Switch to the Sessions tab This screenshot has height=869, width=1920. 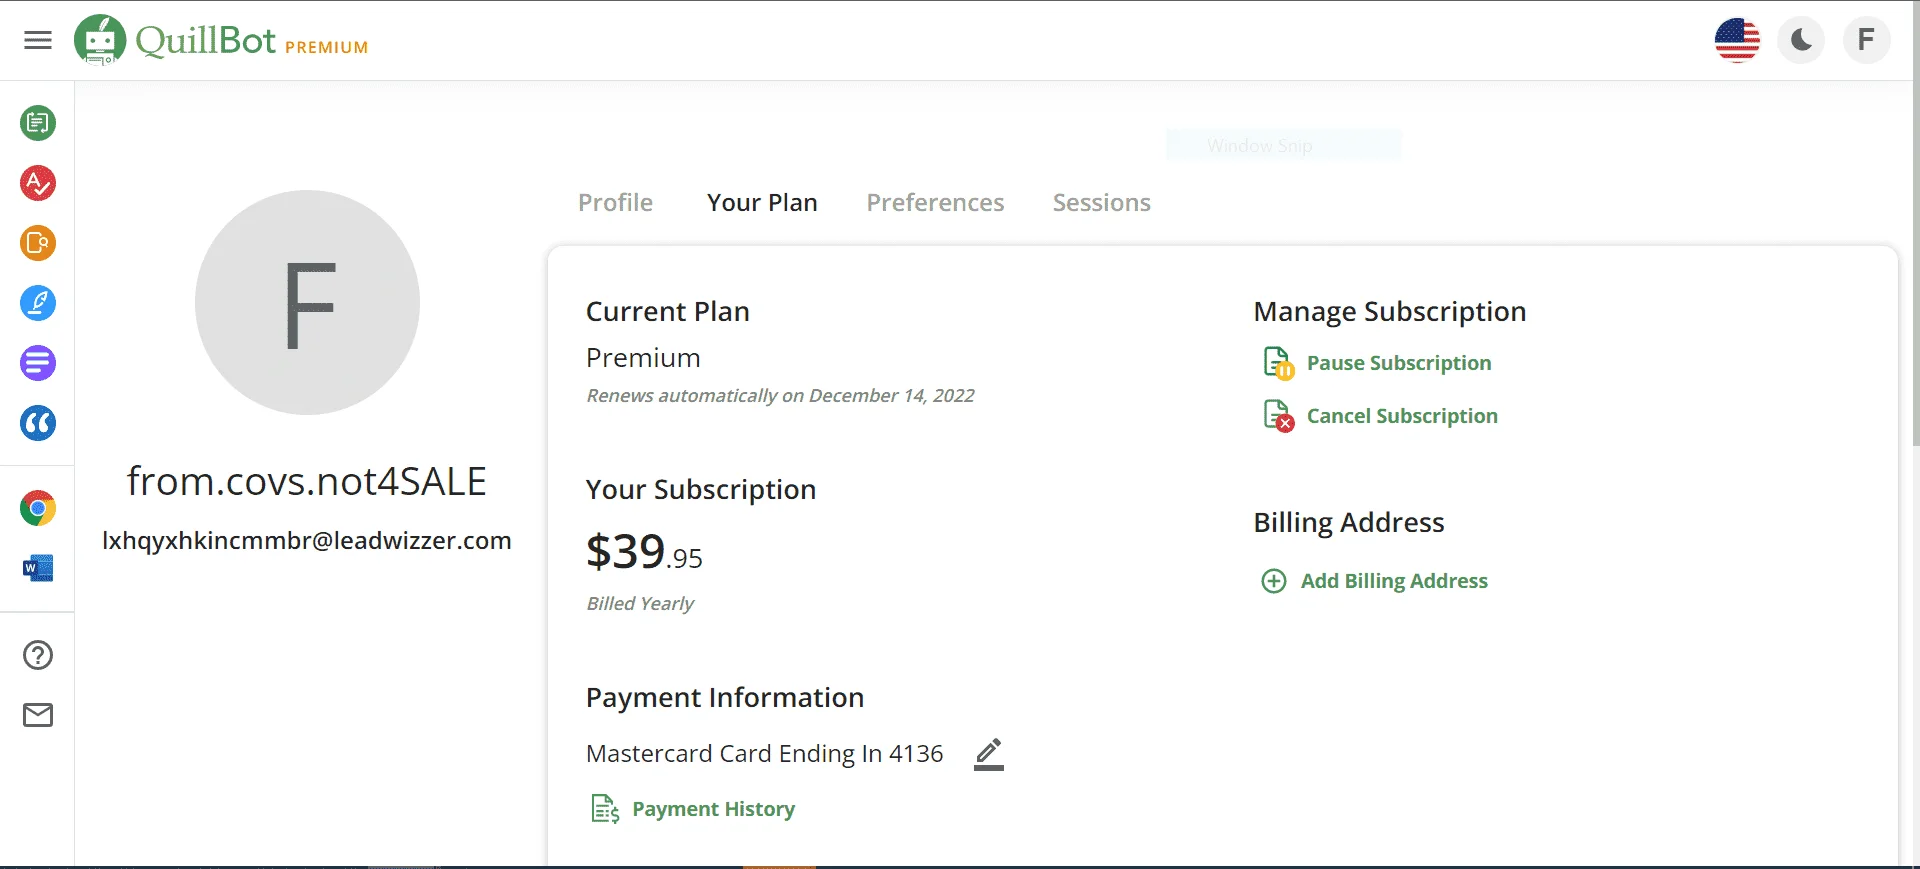click(x=1101, y=203)
